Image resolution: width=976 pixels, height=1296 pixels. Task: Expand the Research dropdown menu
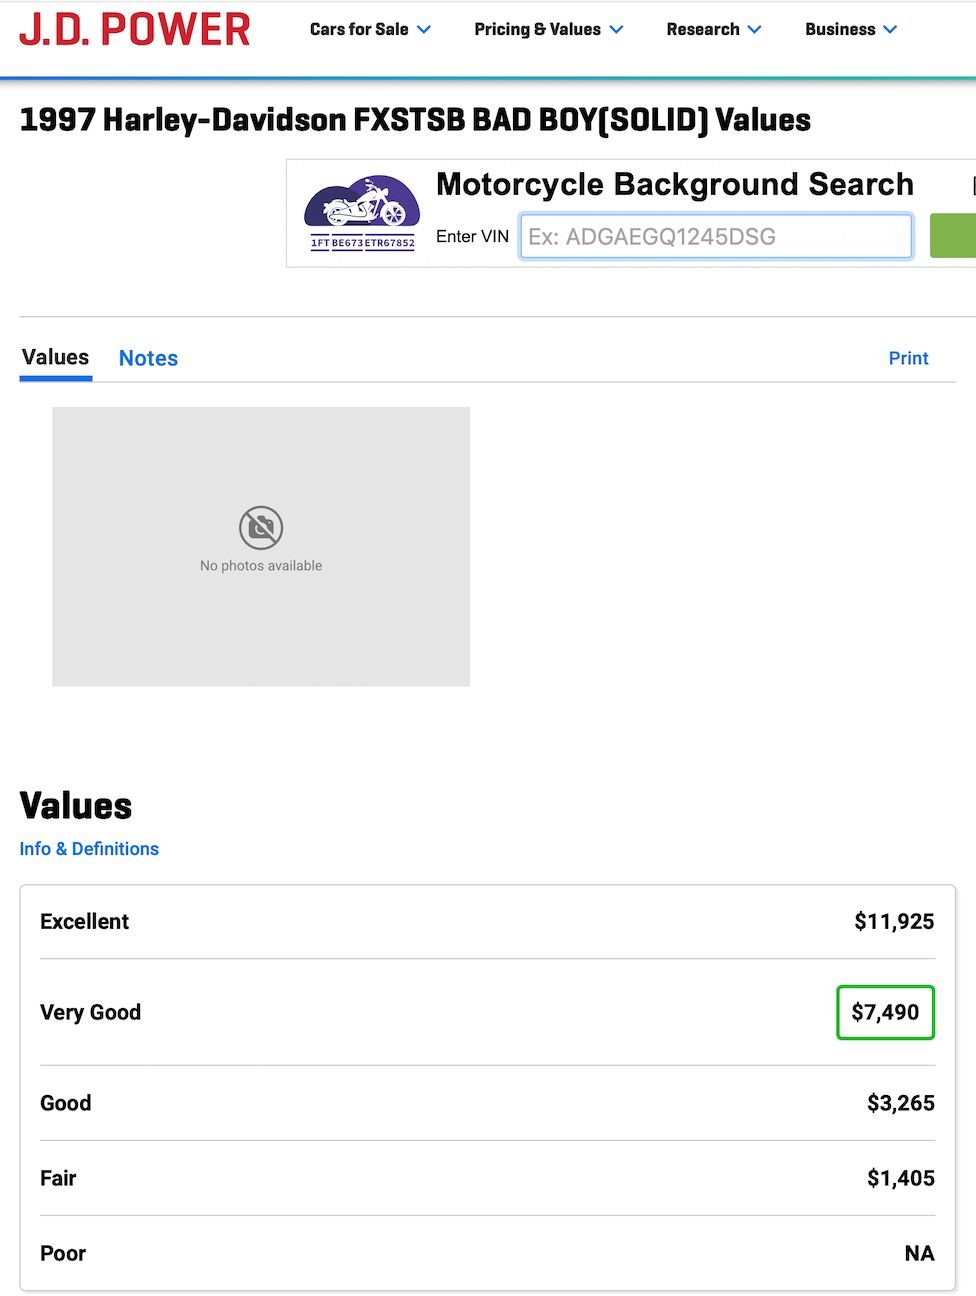pyautogui.click(x=713, y=30)
